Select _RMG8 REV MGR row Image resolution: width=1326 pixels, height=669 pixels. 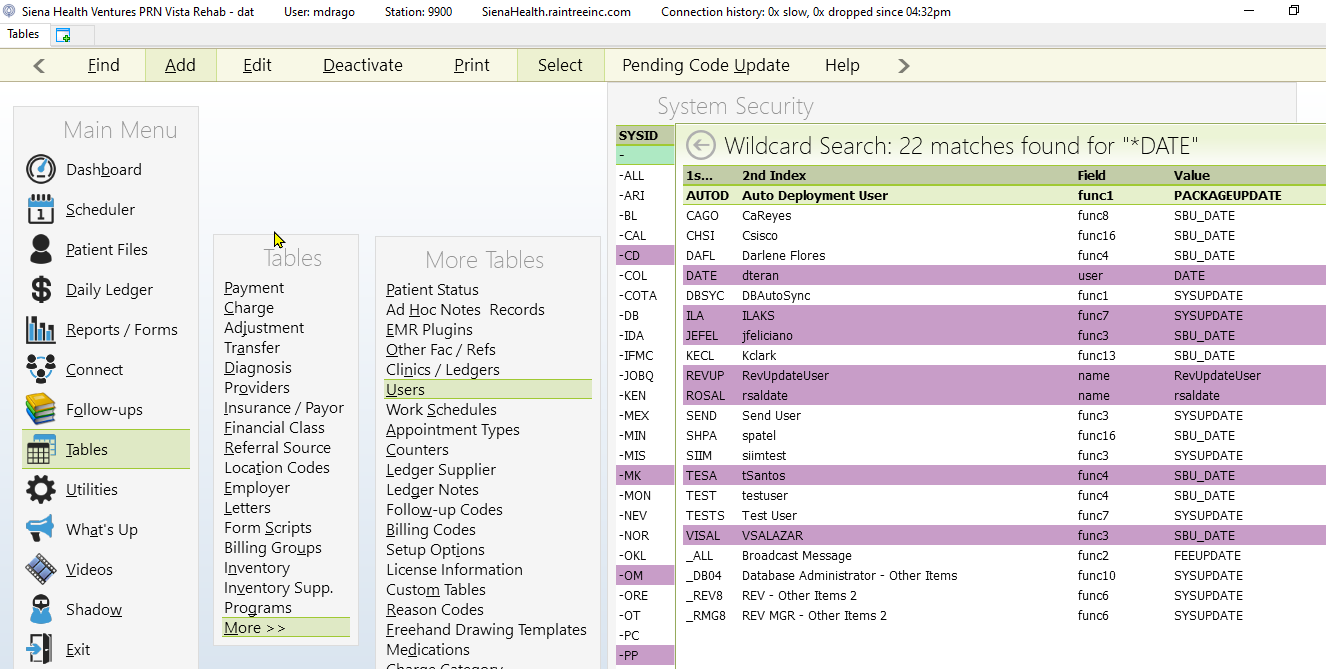tap(1004, 616)
